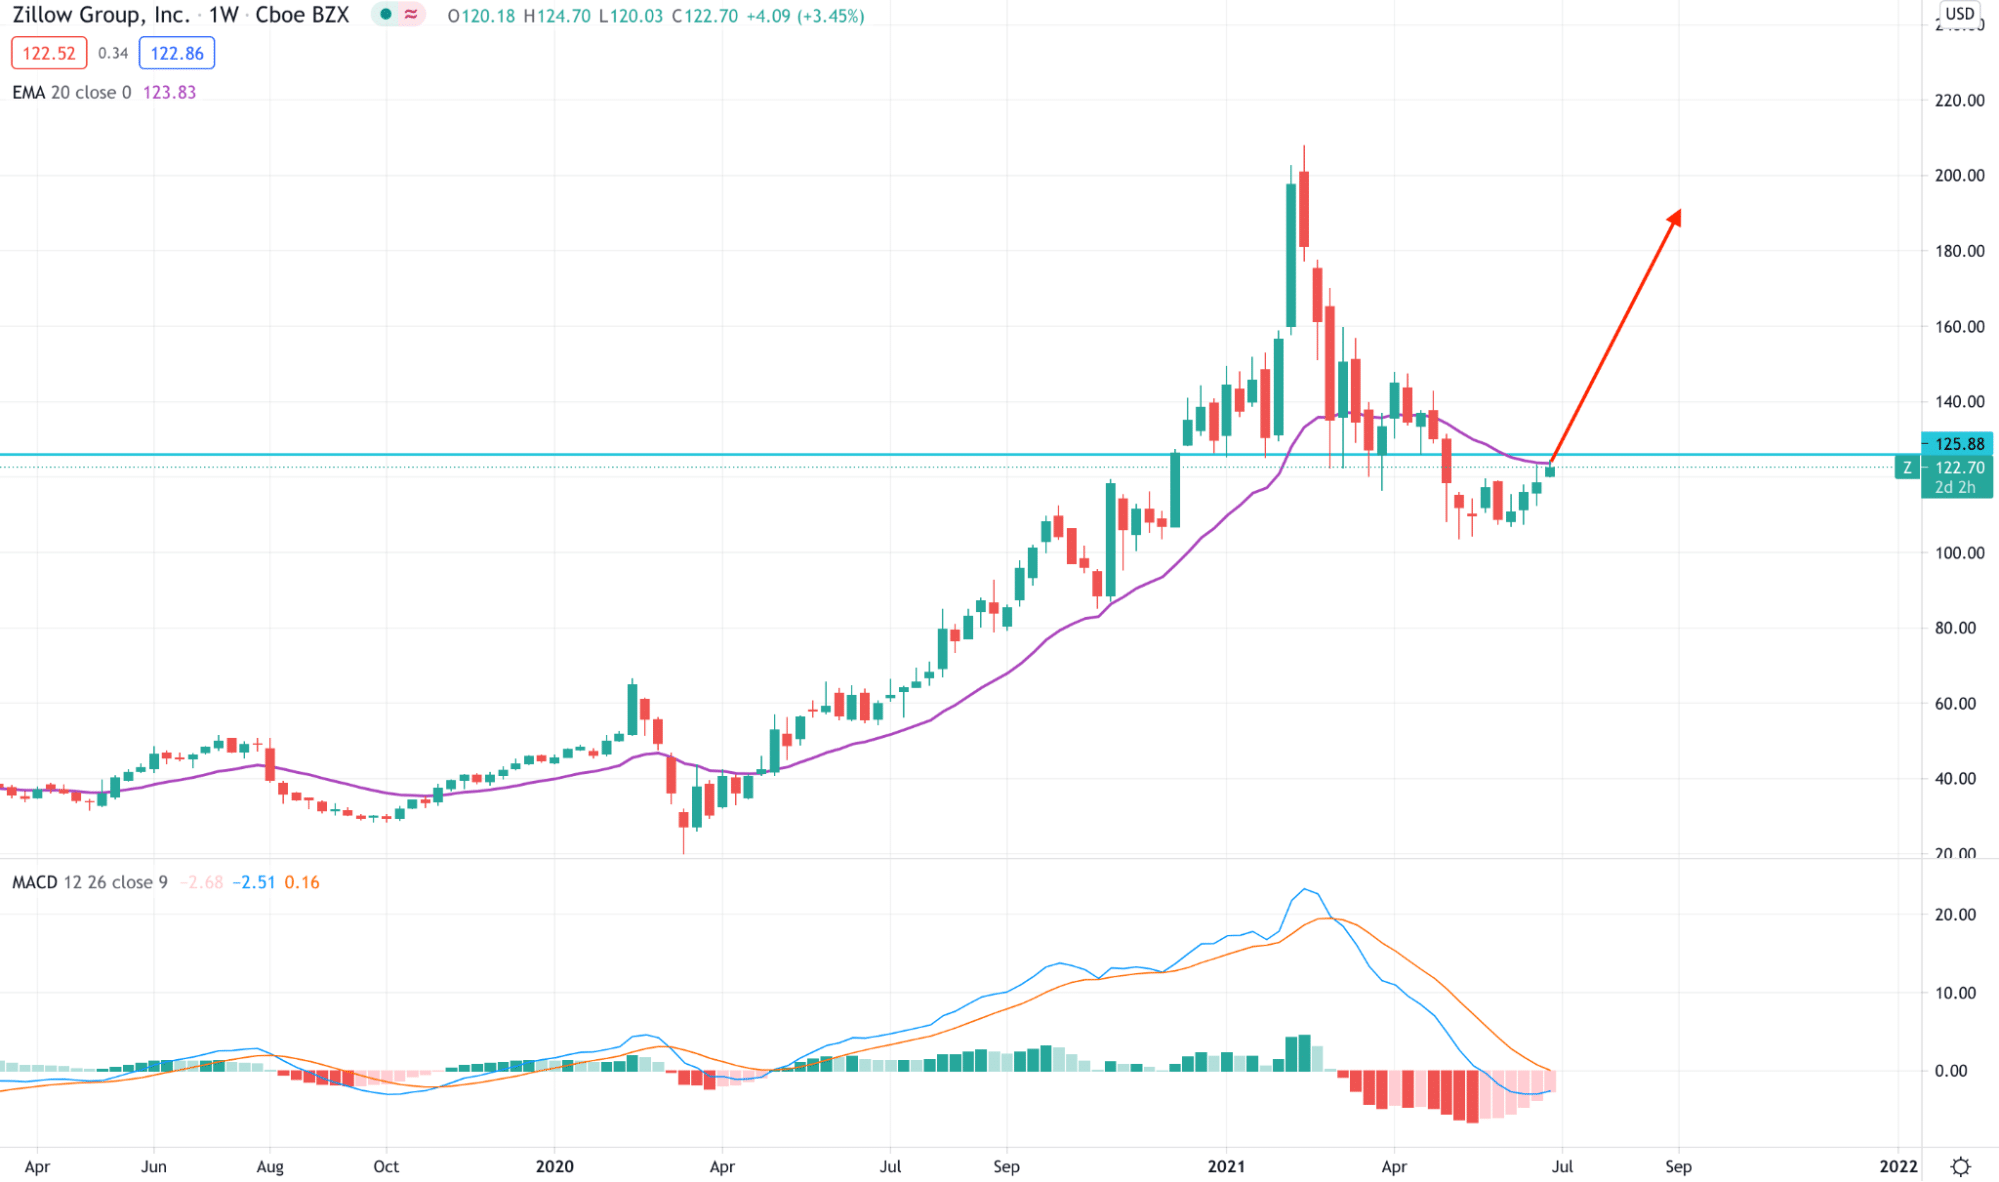1999x1182 pixels.
Task: Click the 2022 label on time axis
Action: (1898, 1166)
